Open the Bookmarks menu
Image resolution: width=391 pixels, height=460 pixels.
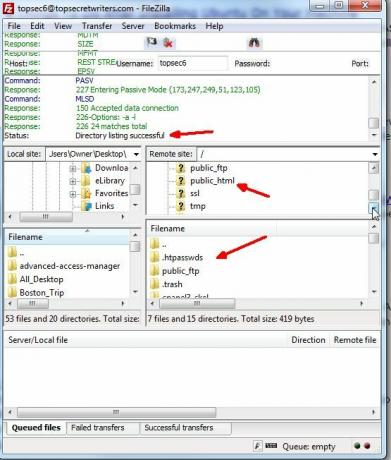(175, 26)
